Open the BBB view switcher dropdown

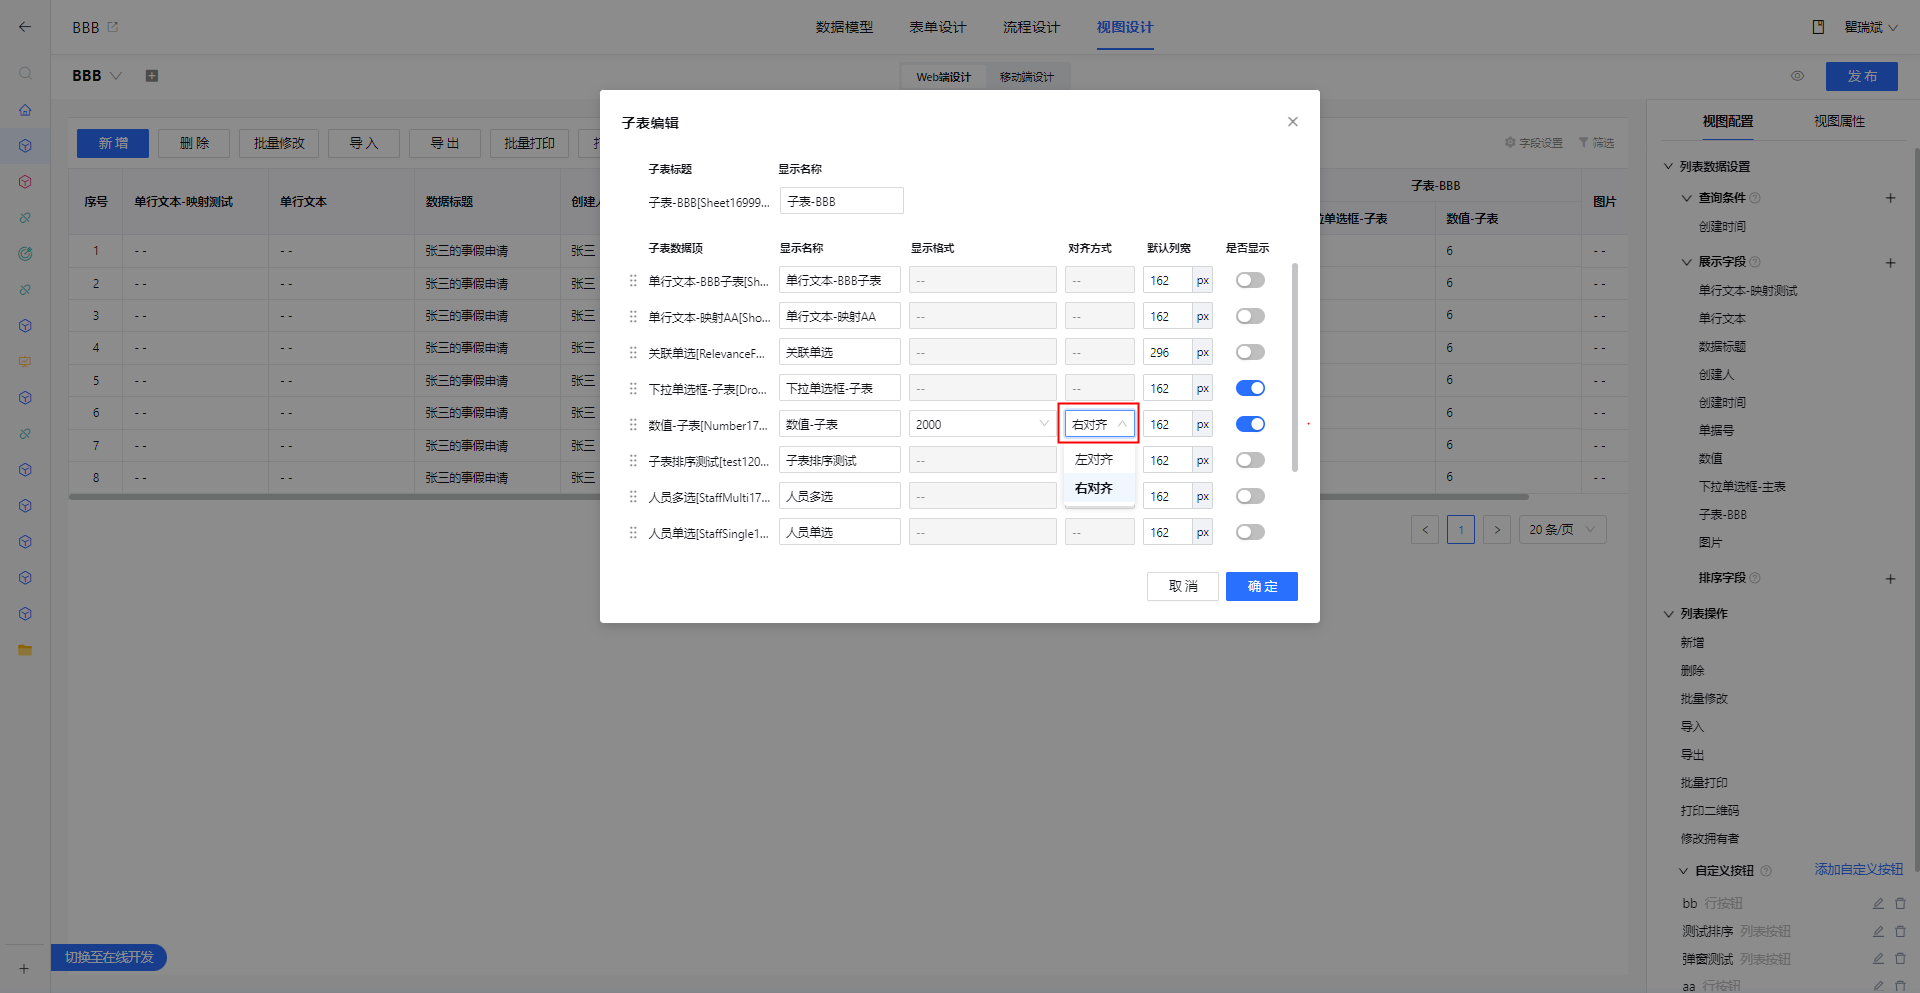[x=116, y=76]
